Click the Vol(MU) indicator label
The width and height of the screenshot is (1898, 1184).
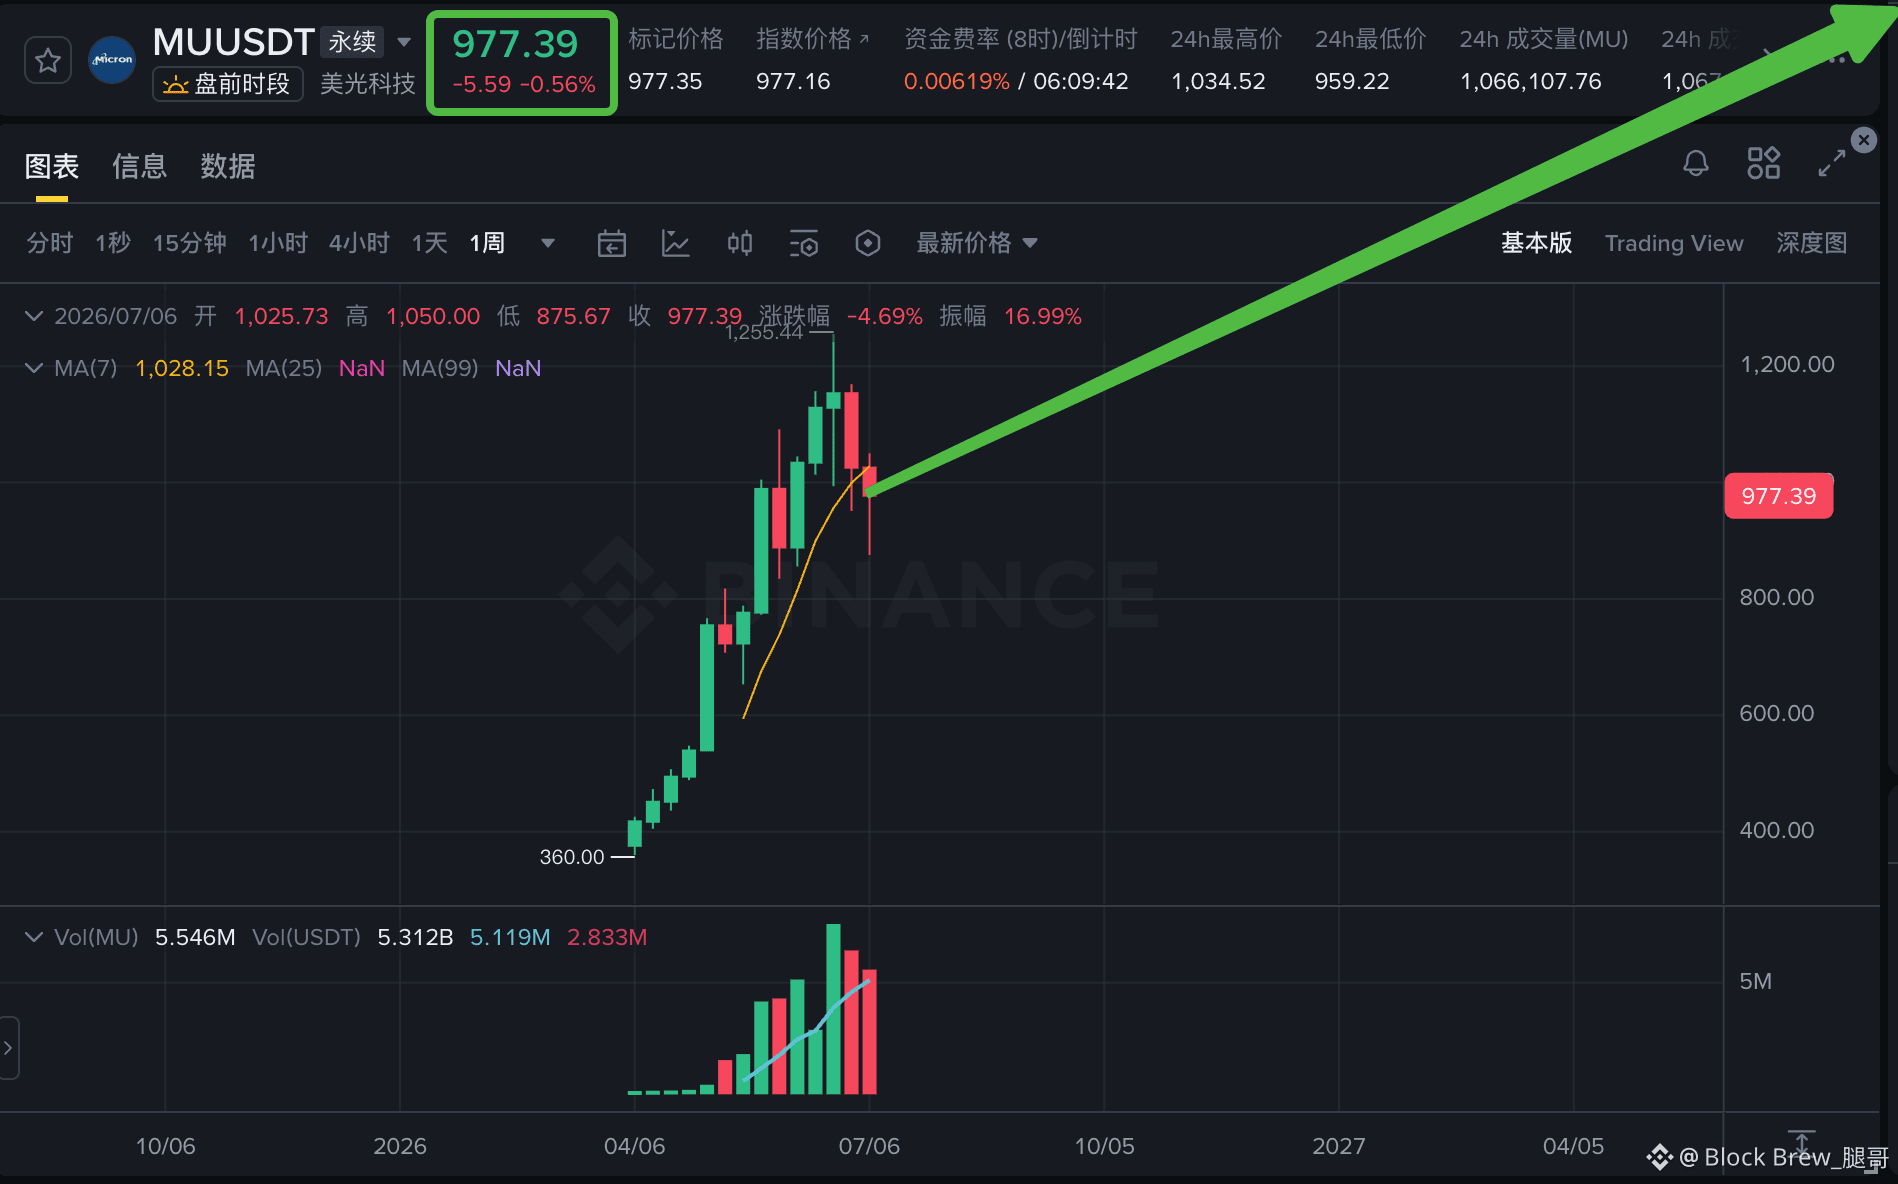[96, 937]
